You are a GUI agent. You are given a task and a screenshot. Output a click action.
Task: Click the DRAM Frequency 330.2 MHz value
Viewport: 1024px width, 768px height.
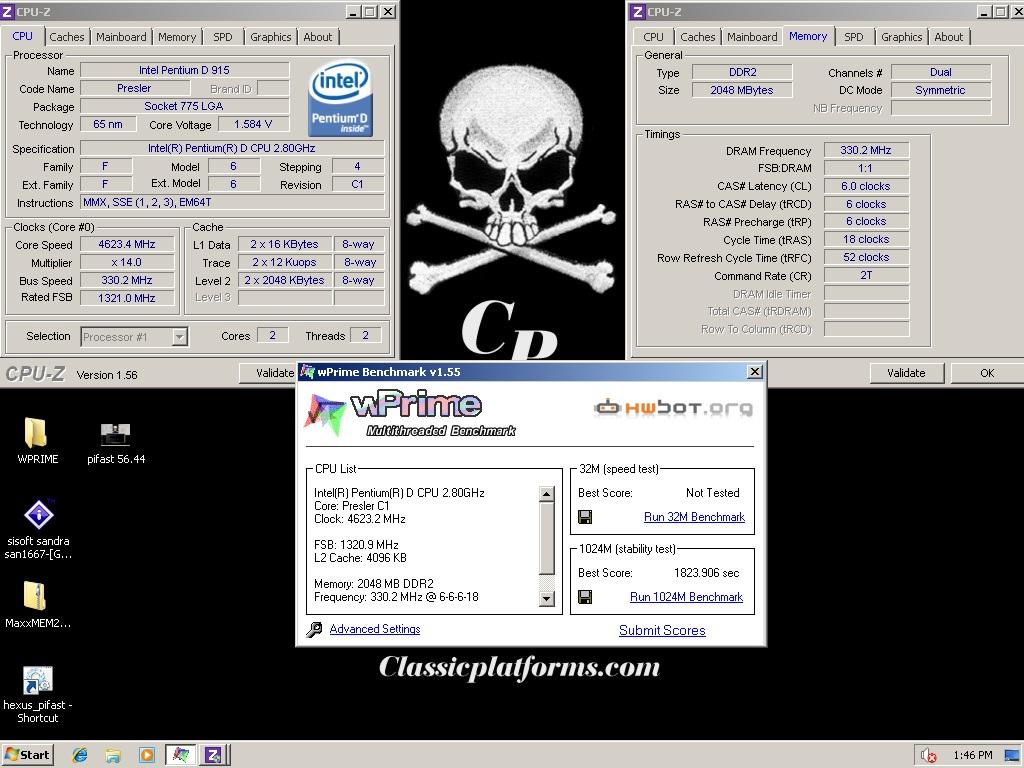pos(866,150)
